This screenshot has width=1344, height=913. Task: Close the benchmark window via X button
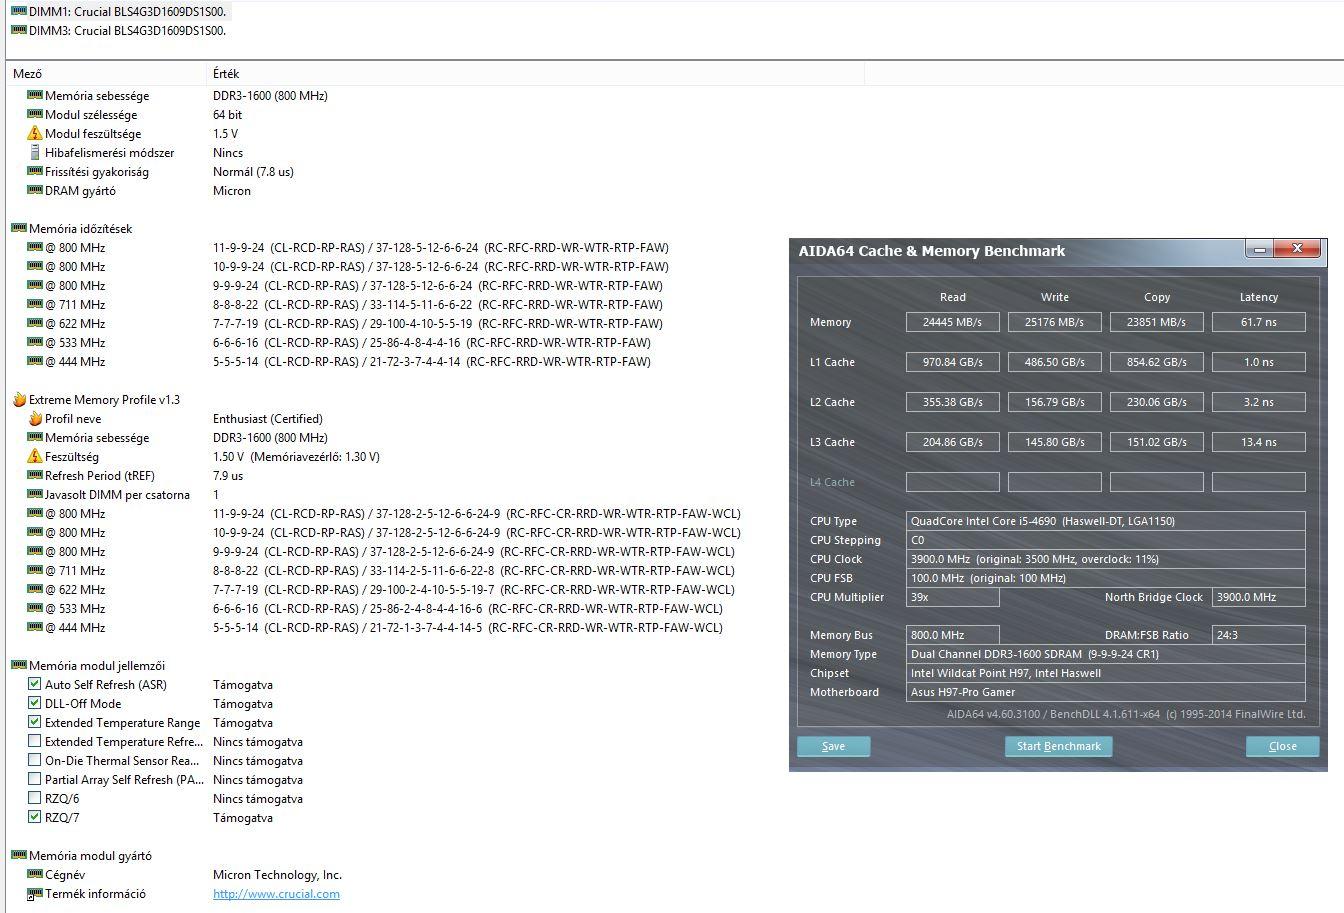(1297, 249)
